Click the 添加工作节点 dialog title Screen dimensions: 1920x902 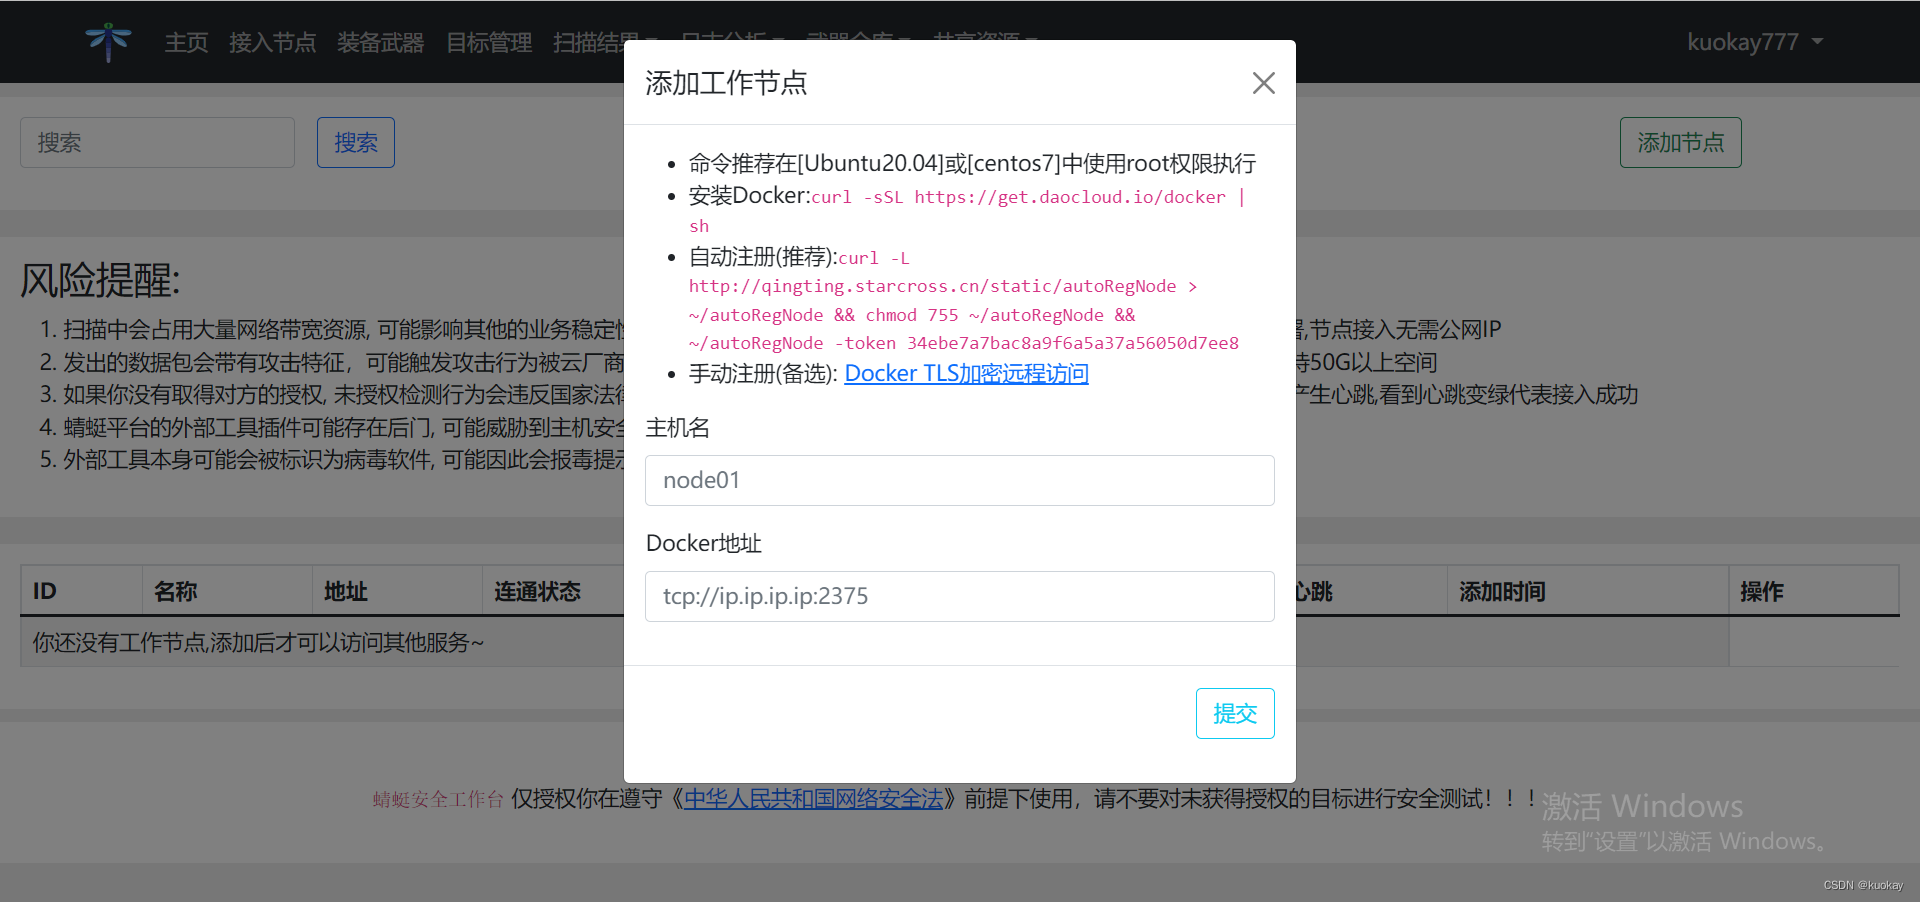coord(726,83)
